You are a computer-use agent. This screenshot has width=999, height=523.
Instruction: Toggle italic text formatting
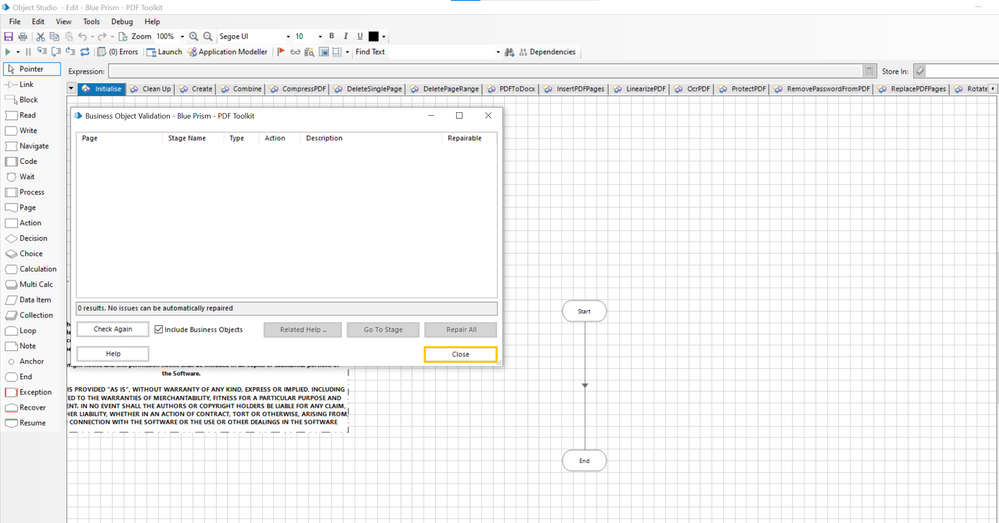point(346,37)
